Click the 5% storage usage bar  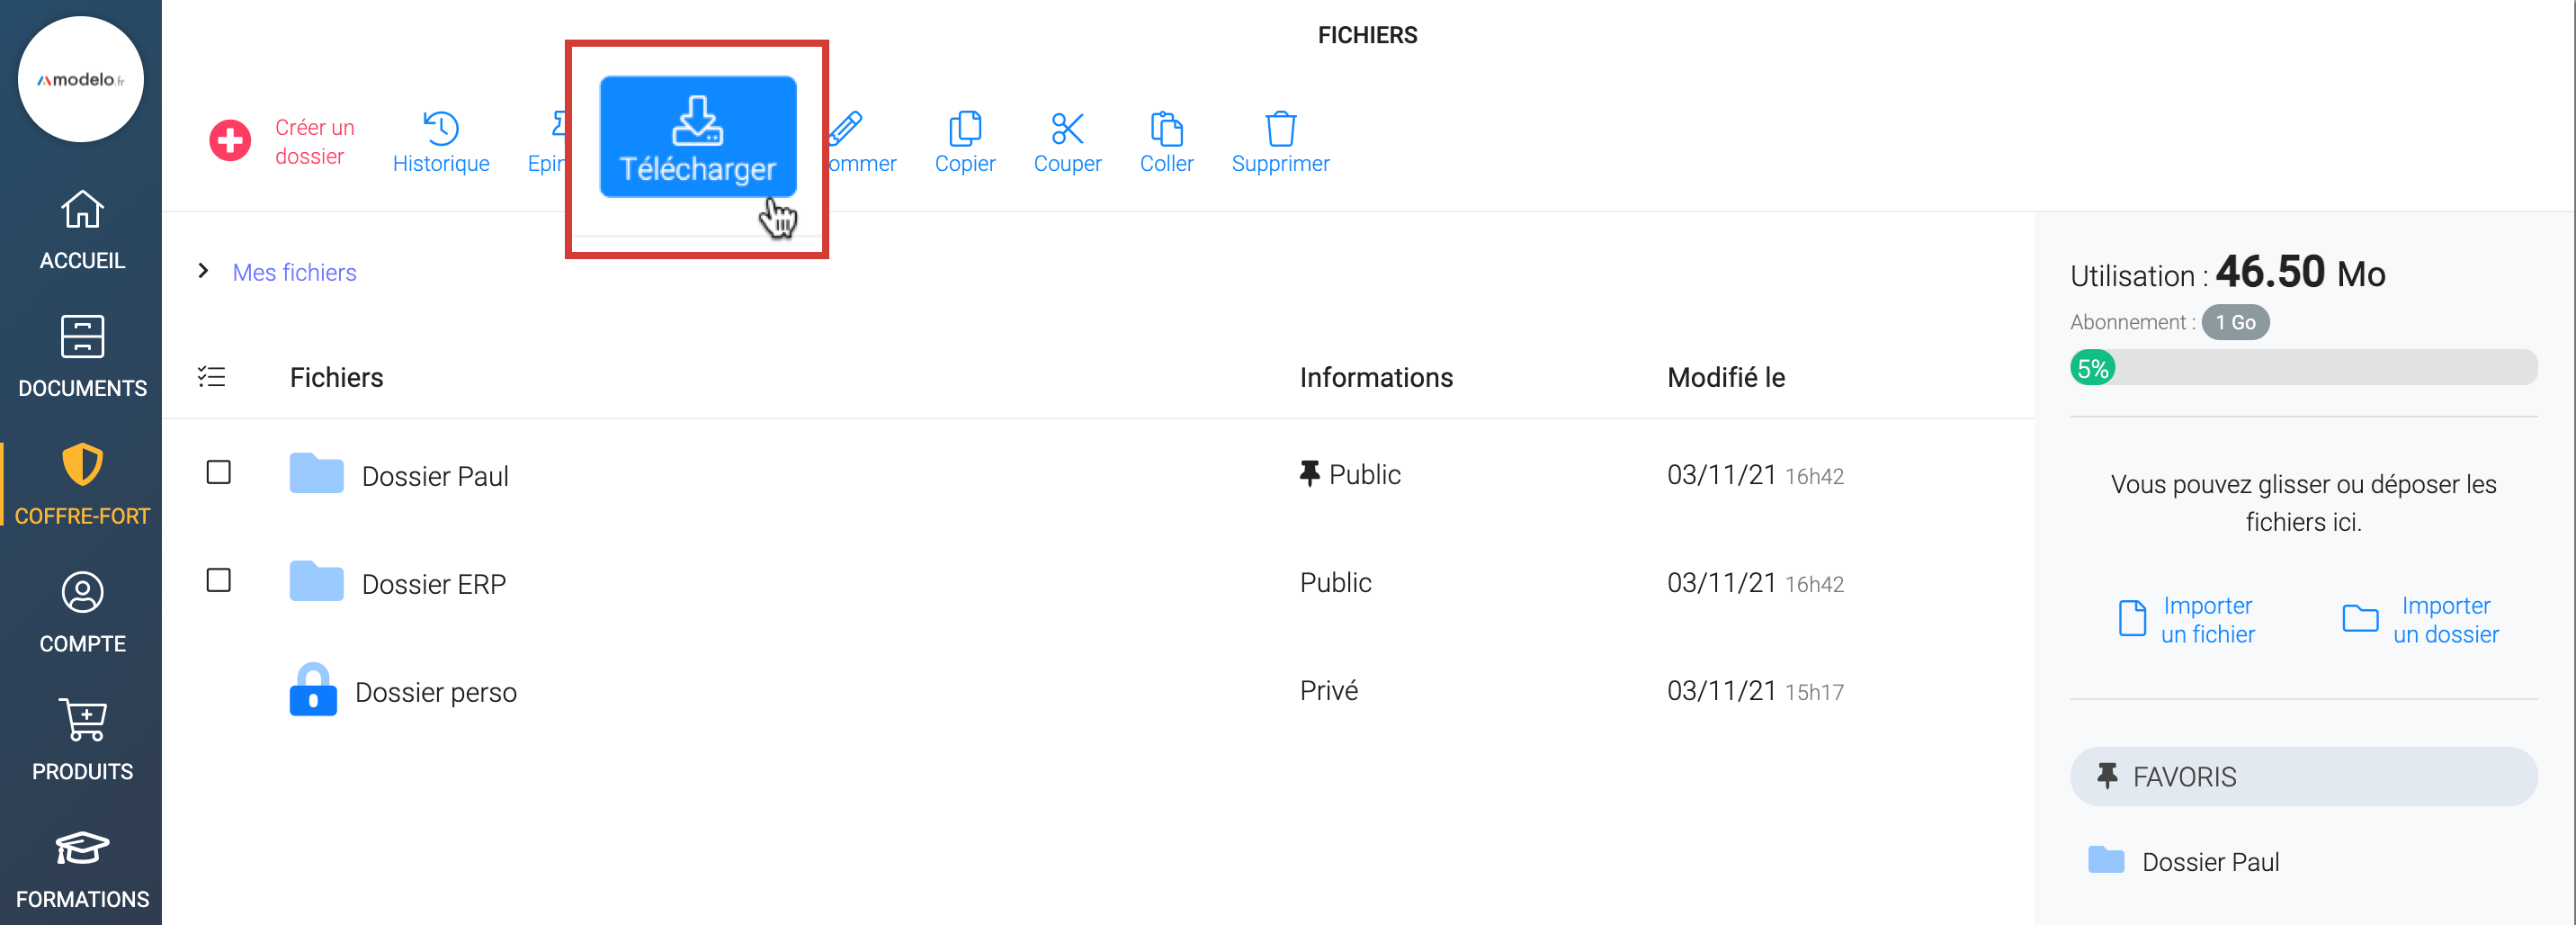(x=2302, y=368)
